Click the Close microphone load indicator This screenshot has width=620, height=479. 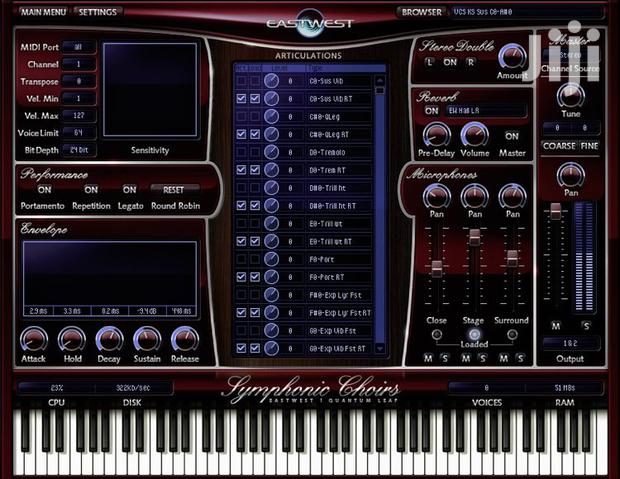[x=437, y=335]
